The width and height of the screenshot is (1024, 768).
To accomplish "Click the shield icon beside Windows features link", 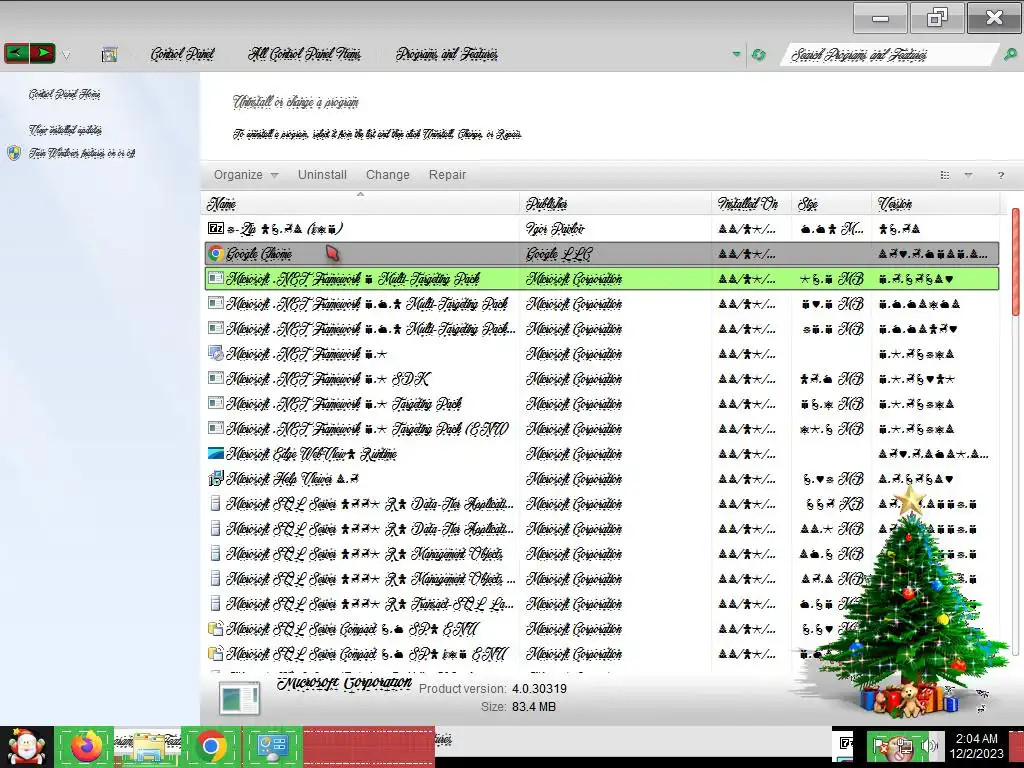I will coord(14,153).
